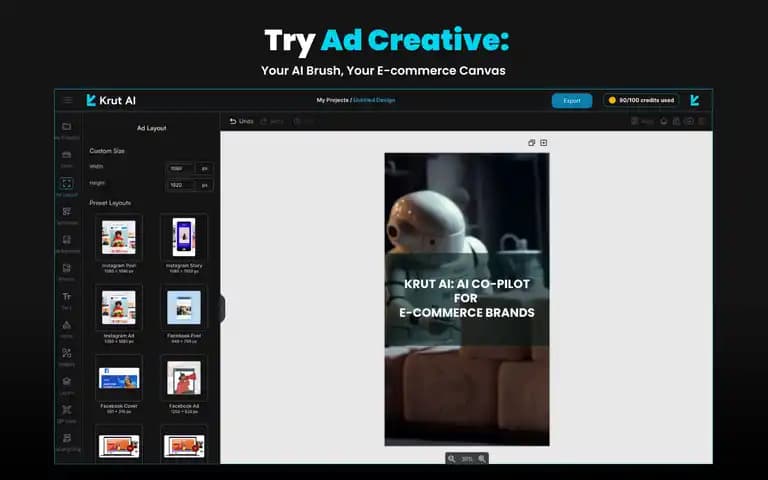Click the profile logo icon at top right
The image size is (768, 480).
pos(695,100)
